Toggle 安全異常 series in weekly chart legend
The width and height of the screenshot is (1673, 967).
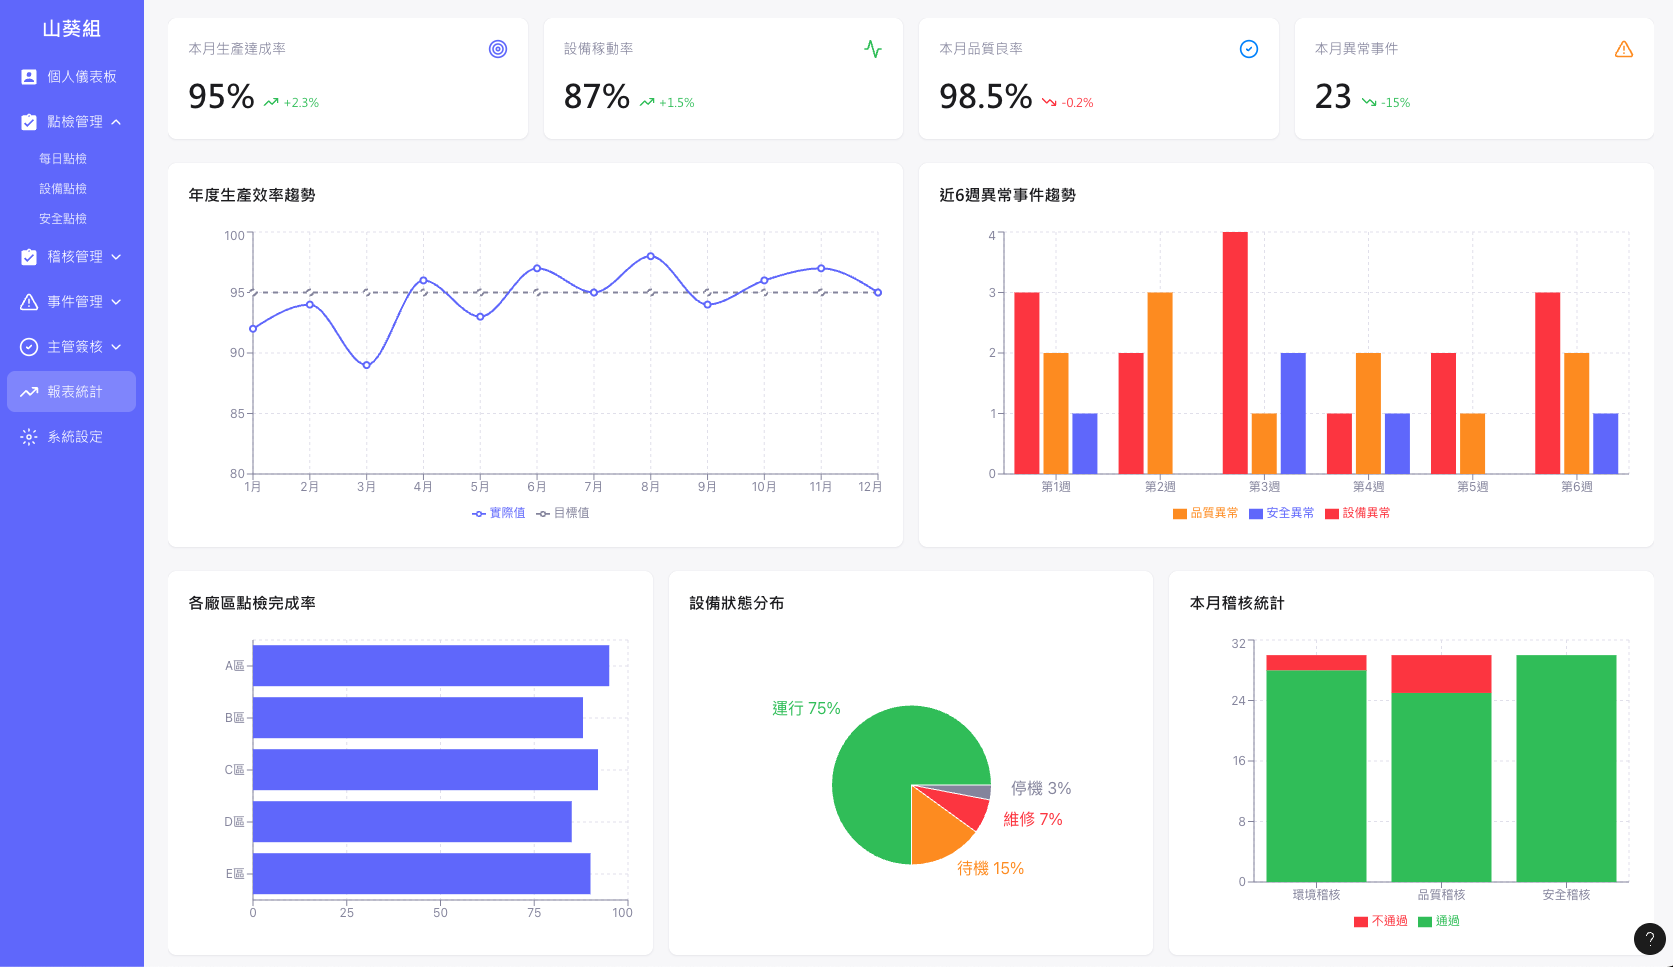(x=1281, y=513)
